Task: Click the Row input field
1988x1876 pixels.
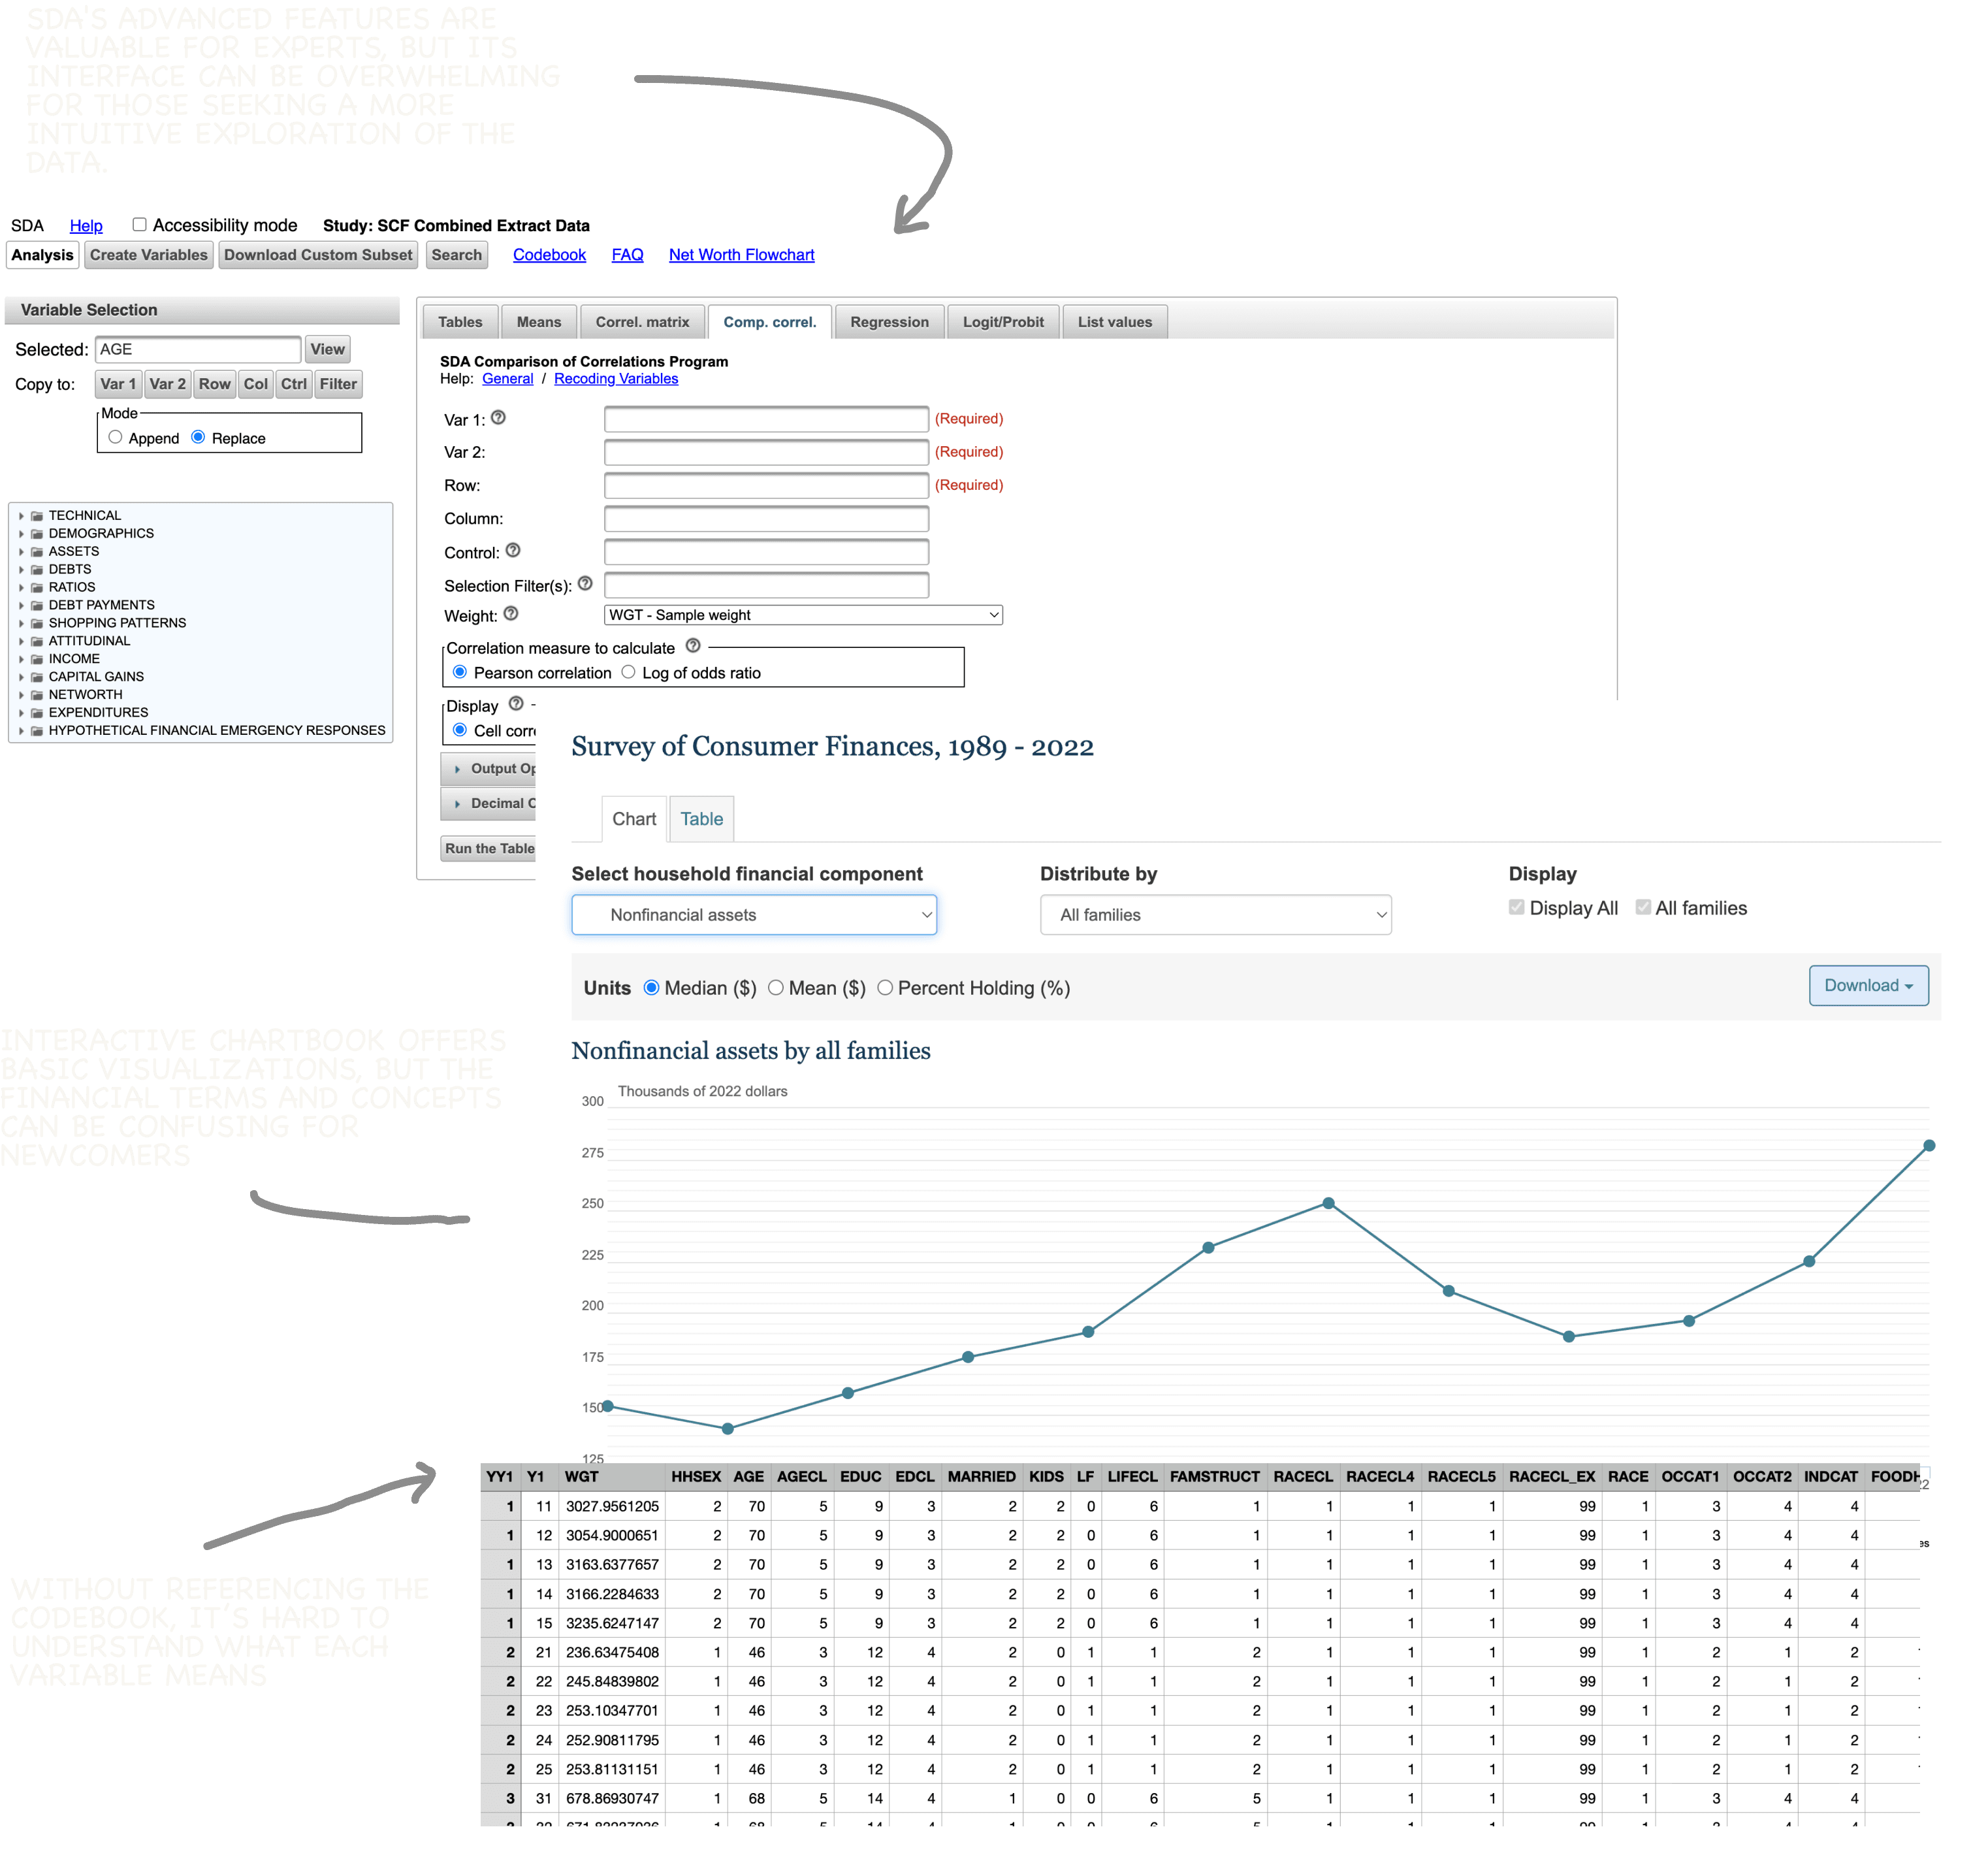Action: (766, 485)
